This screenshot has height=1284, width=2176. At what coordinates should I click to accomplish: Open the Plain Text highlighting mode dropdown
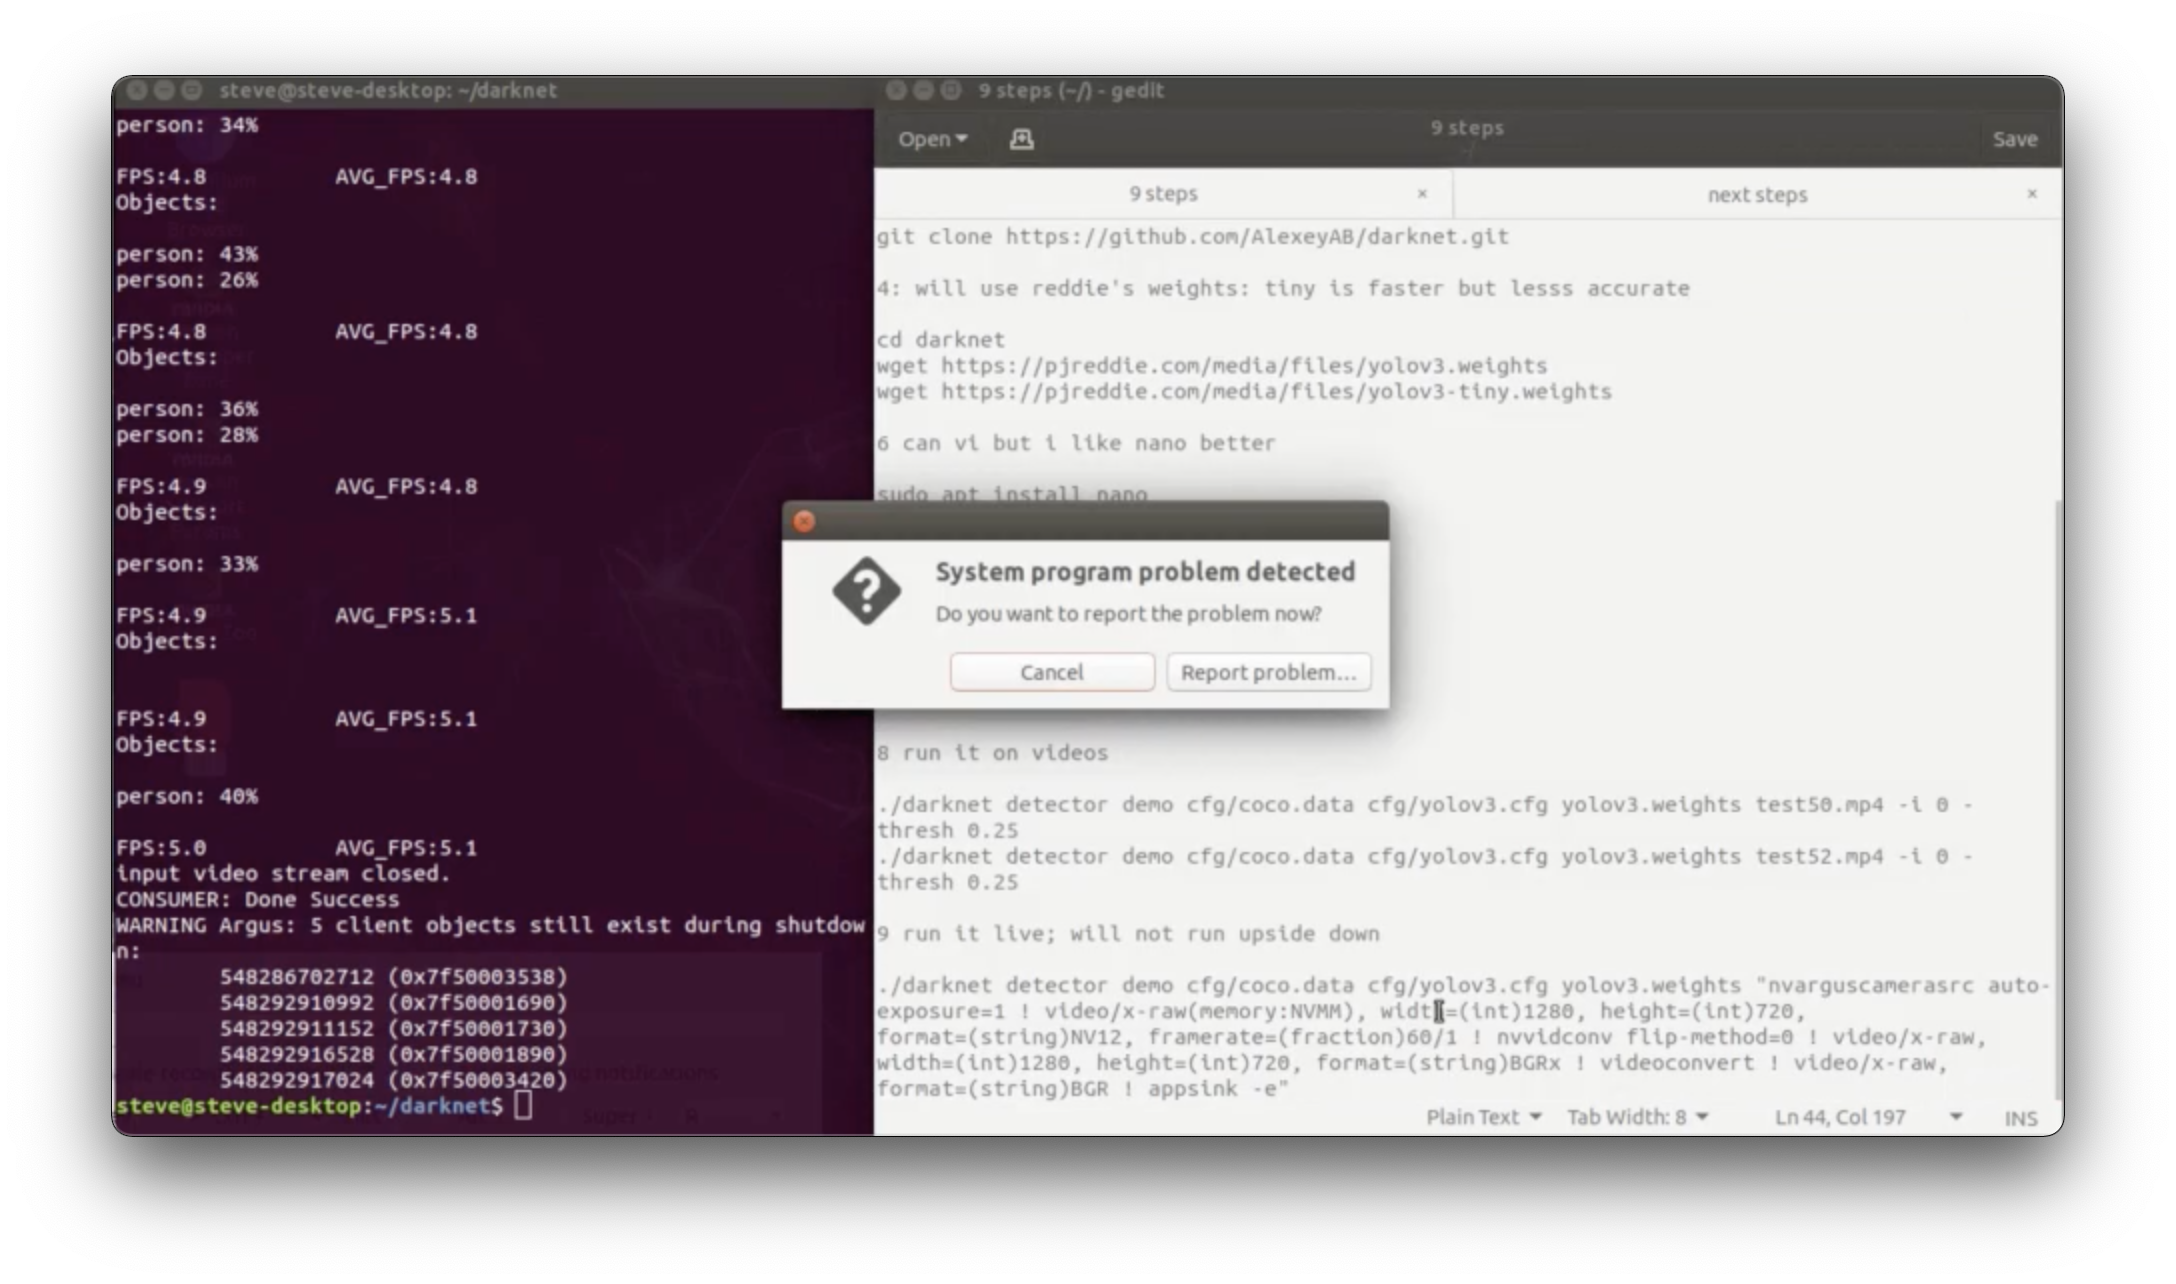point(1484,1117)
